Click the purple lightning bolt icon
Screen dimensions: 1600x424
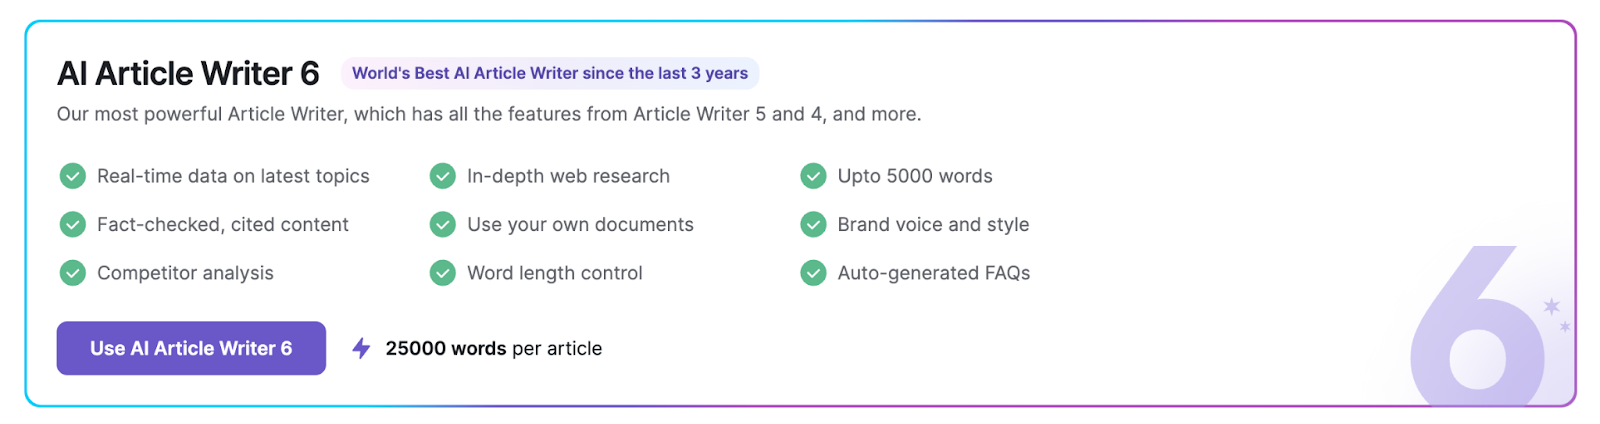[x=362, y=348]
